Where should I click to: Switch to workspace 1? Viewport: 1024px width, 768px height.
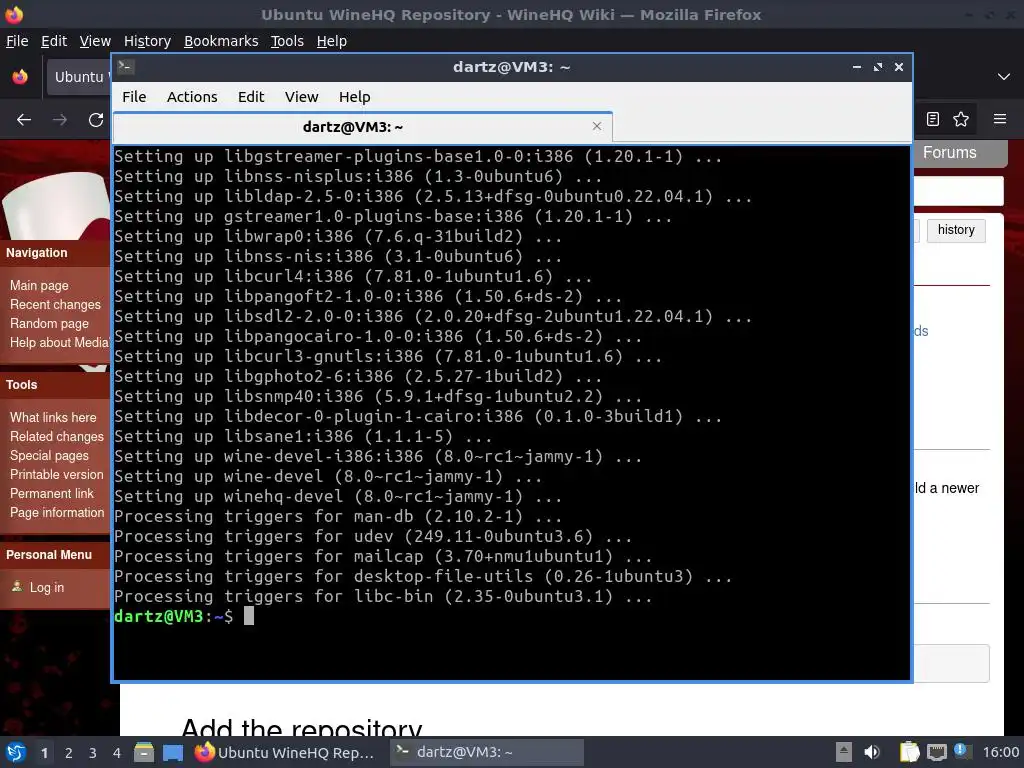44,753
